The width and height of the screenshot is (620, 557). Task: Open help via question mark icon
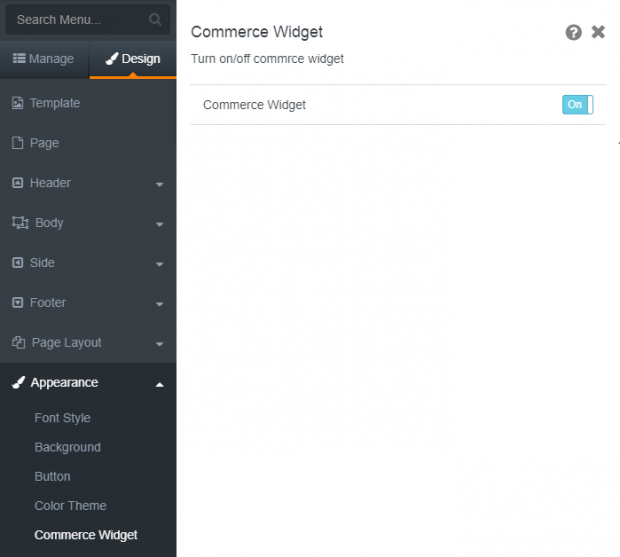click(573, 32)
